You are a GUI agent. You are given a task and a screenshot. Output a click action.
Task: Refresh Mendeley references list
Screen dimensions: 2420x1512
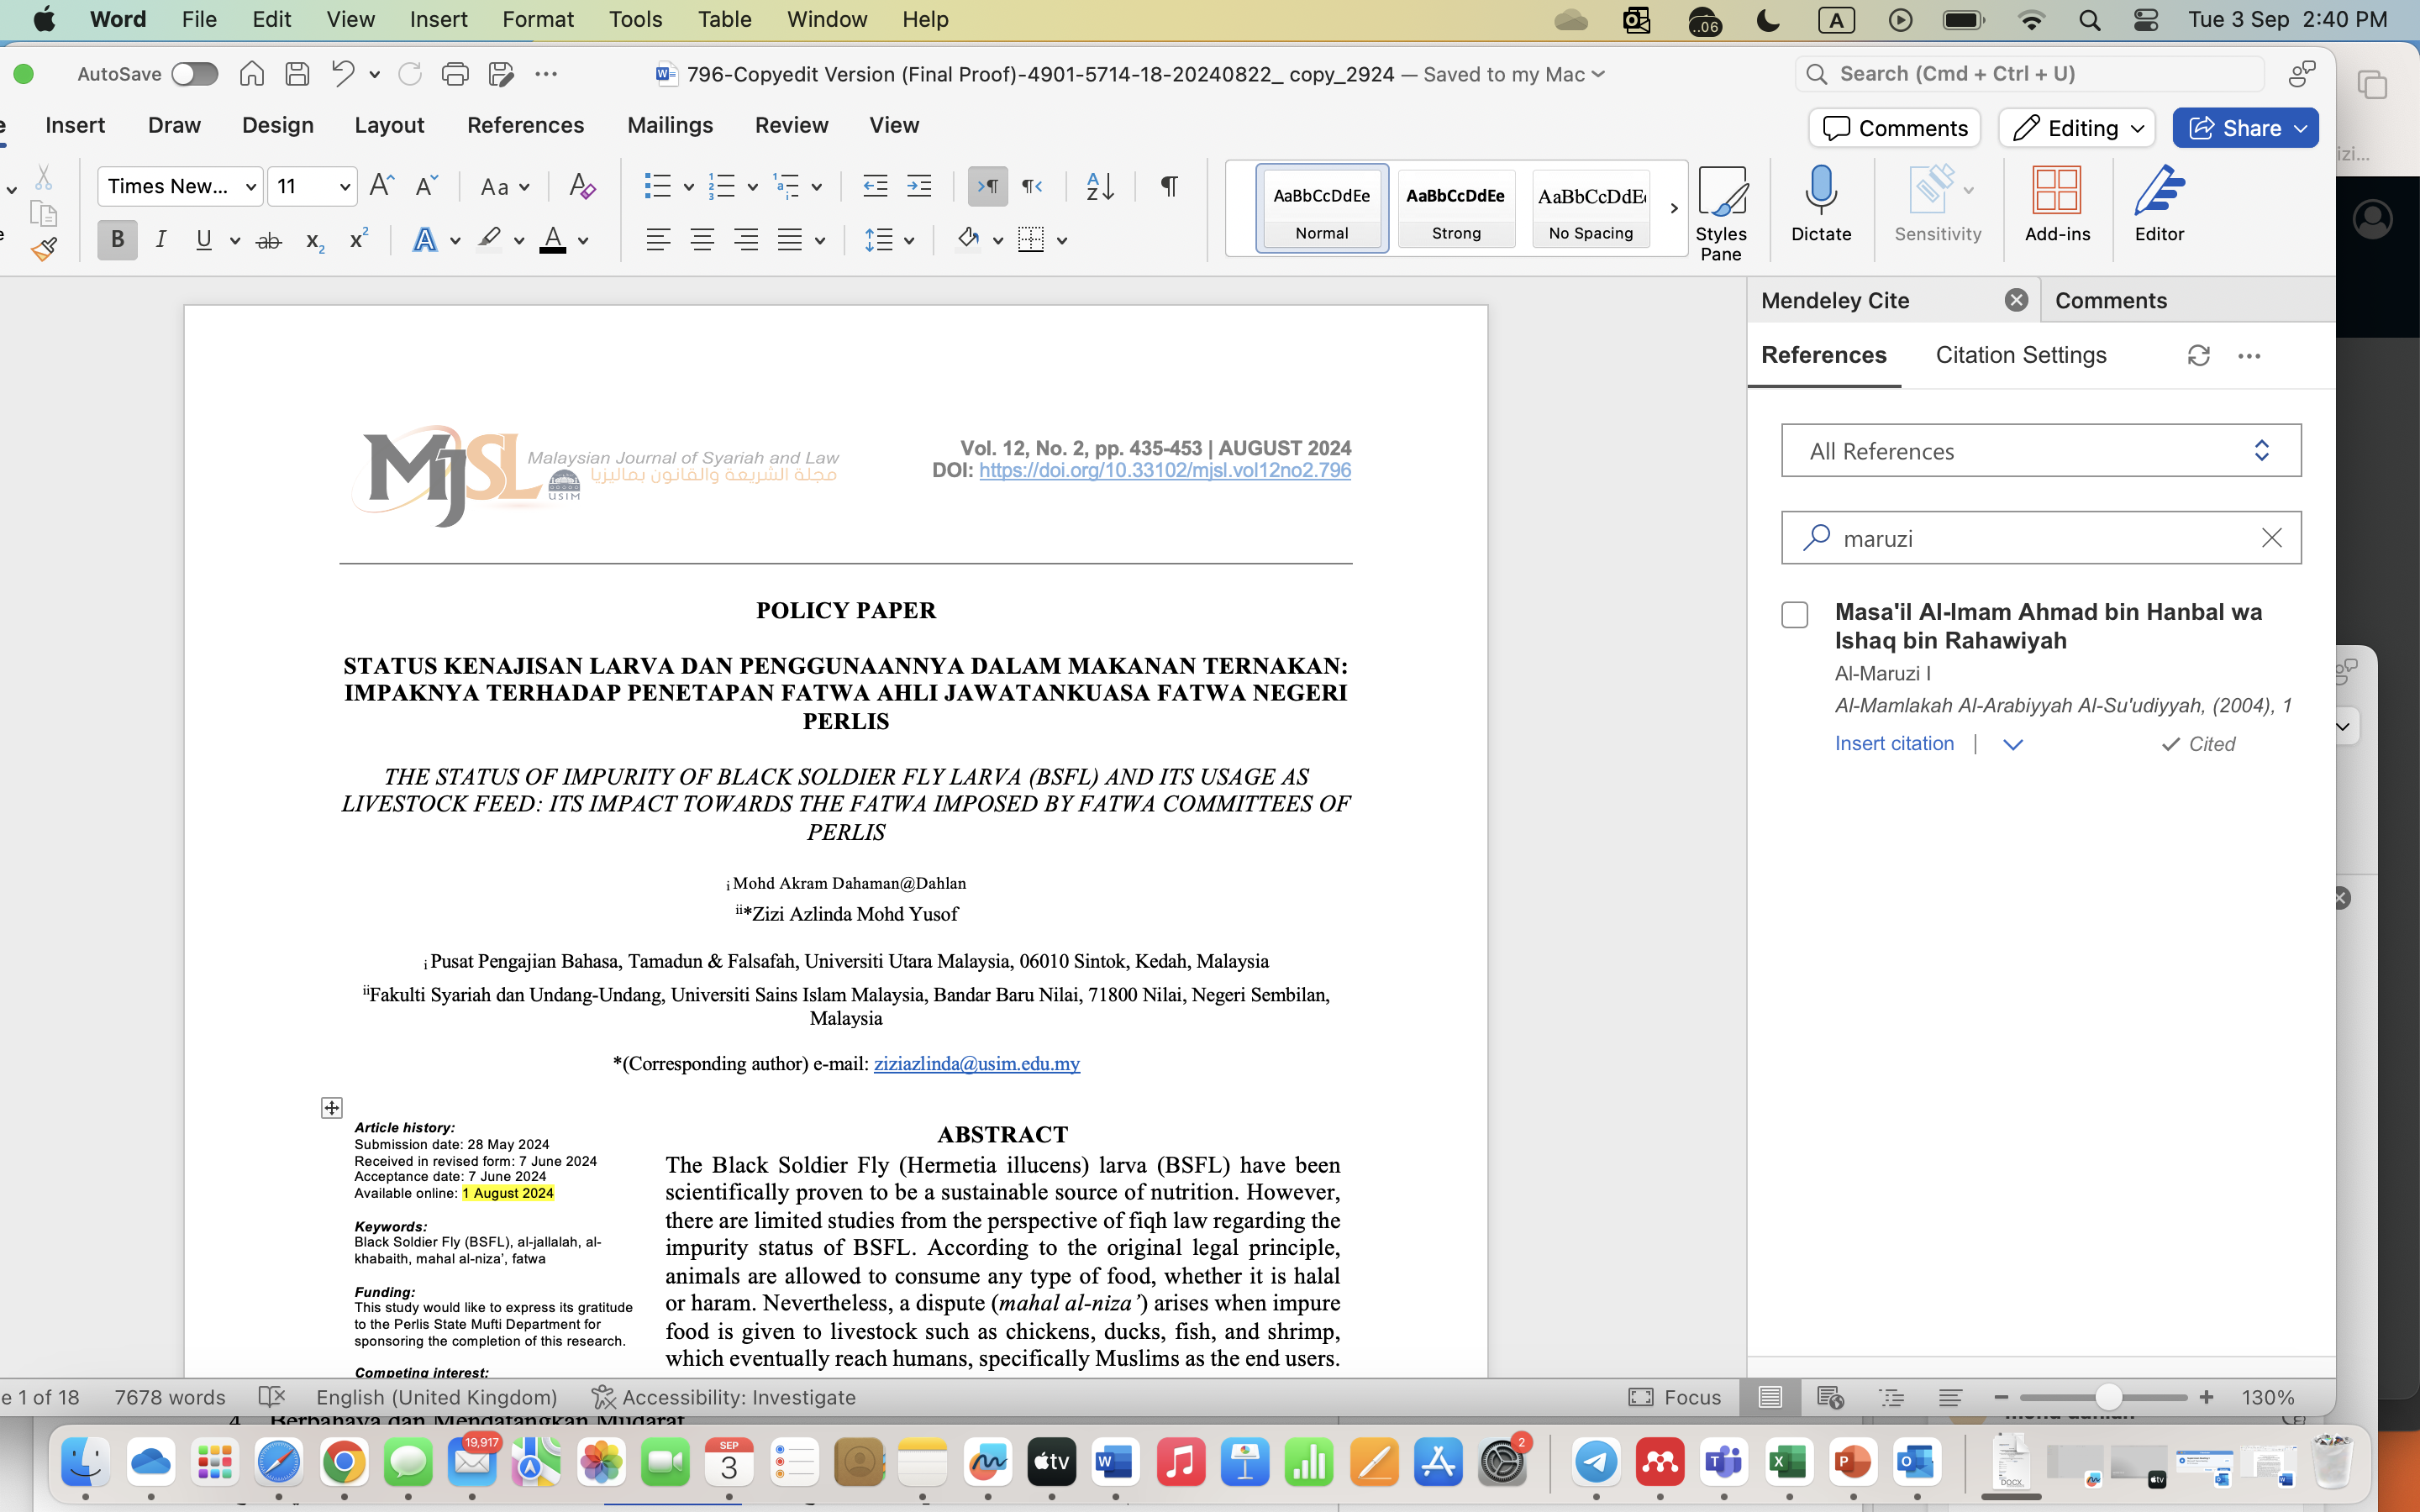tap(2198, 356)
